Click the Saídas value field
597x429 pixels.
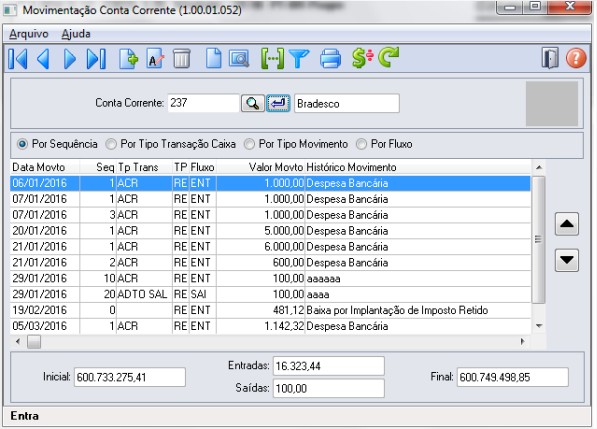tap(329, 388)
